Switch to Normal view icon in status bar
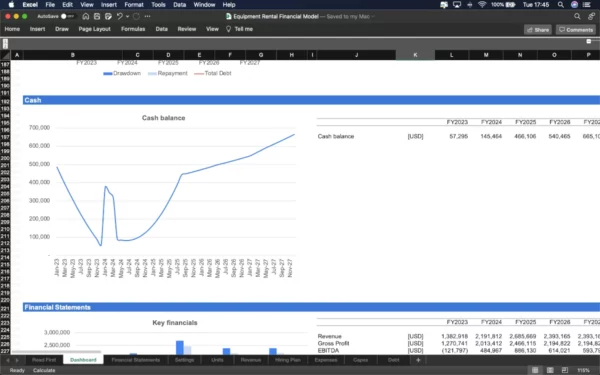Image resolution: width=600 pixels, height=375 pixels. coord(535,370)
